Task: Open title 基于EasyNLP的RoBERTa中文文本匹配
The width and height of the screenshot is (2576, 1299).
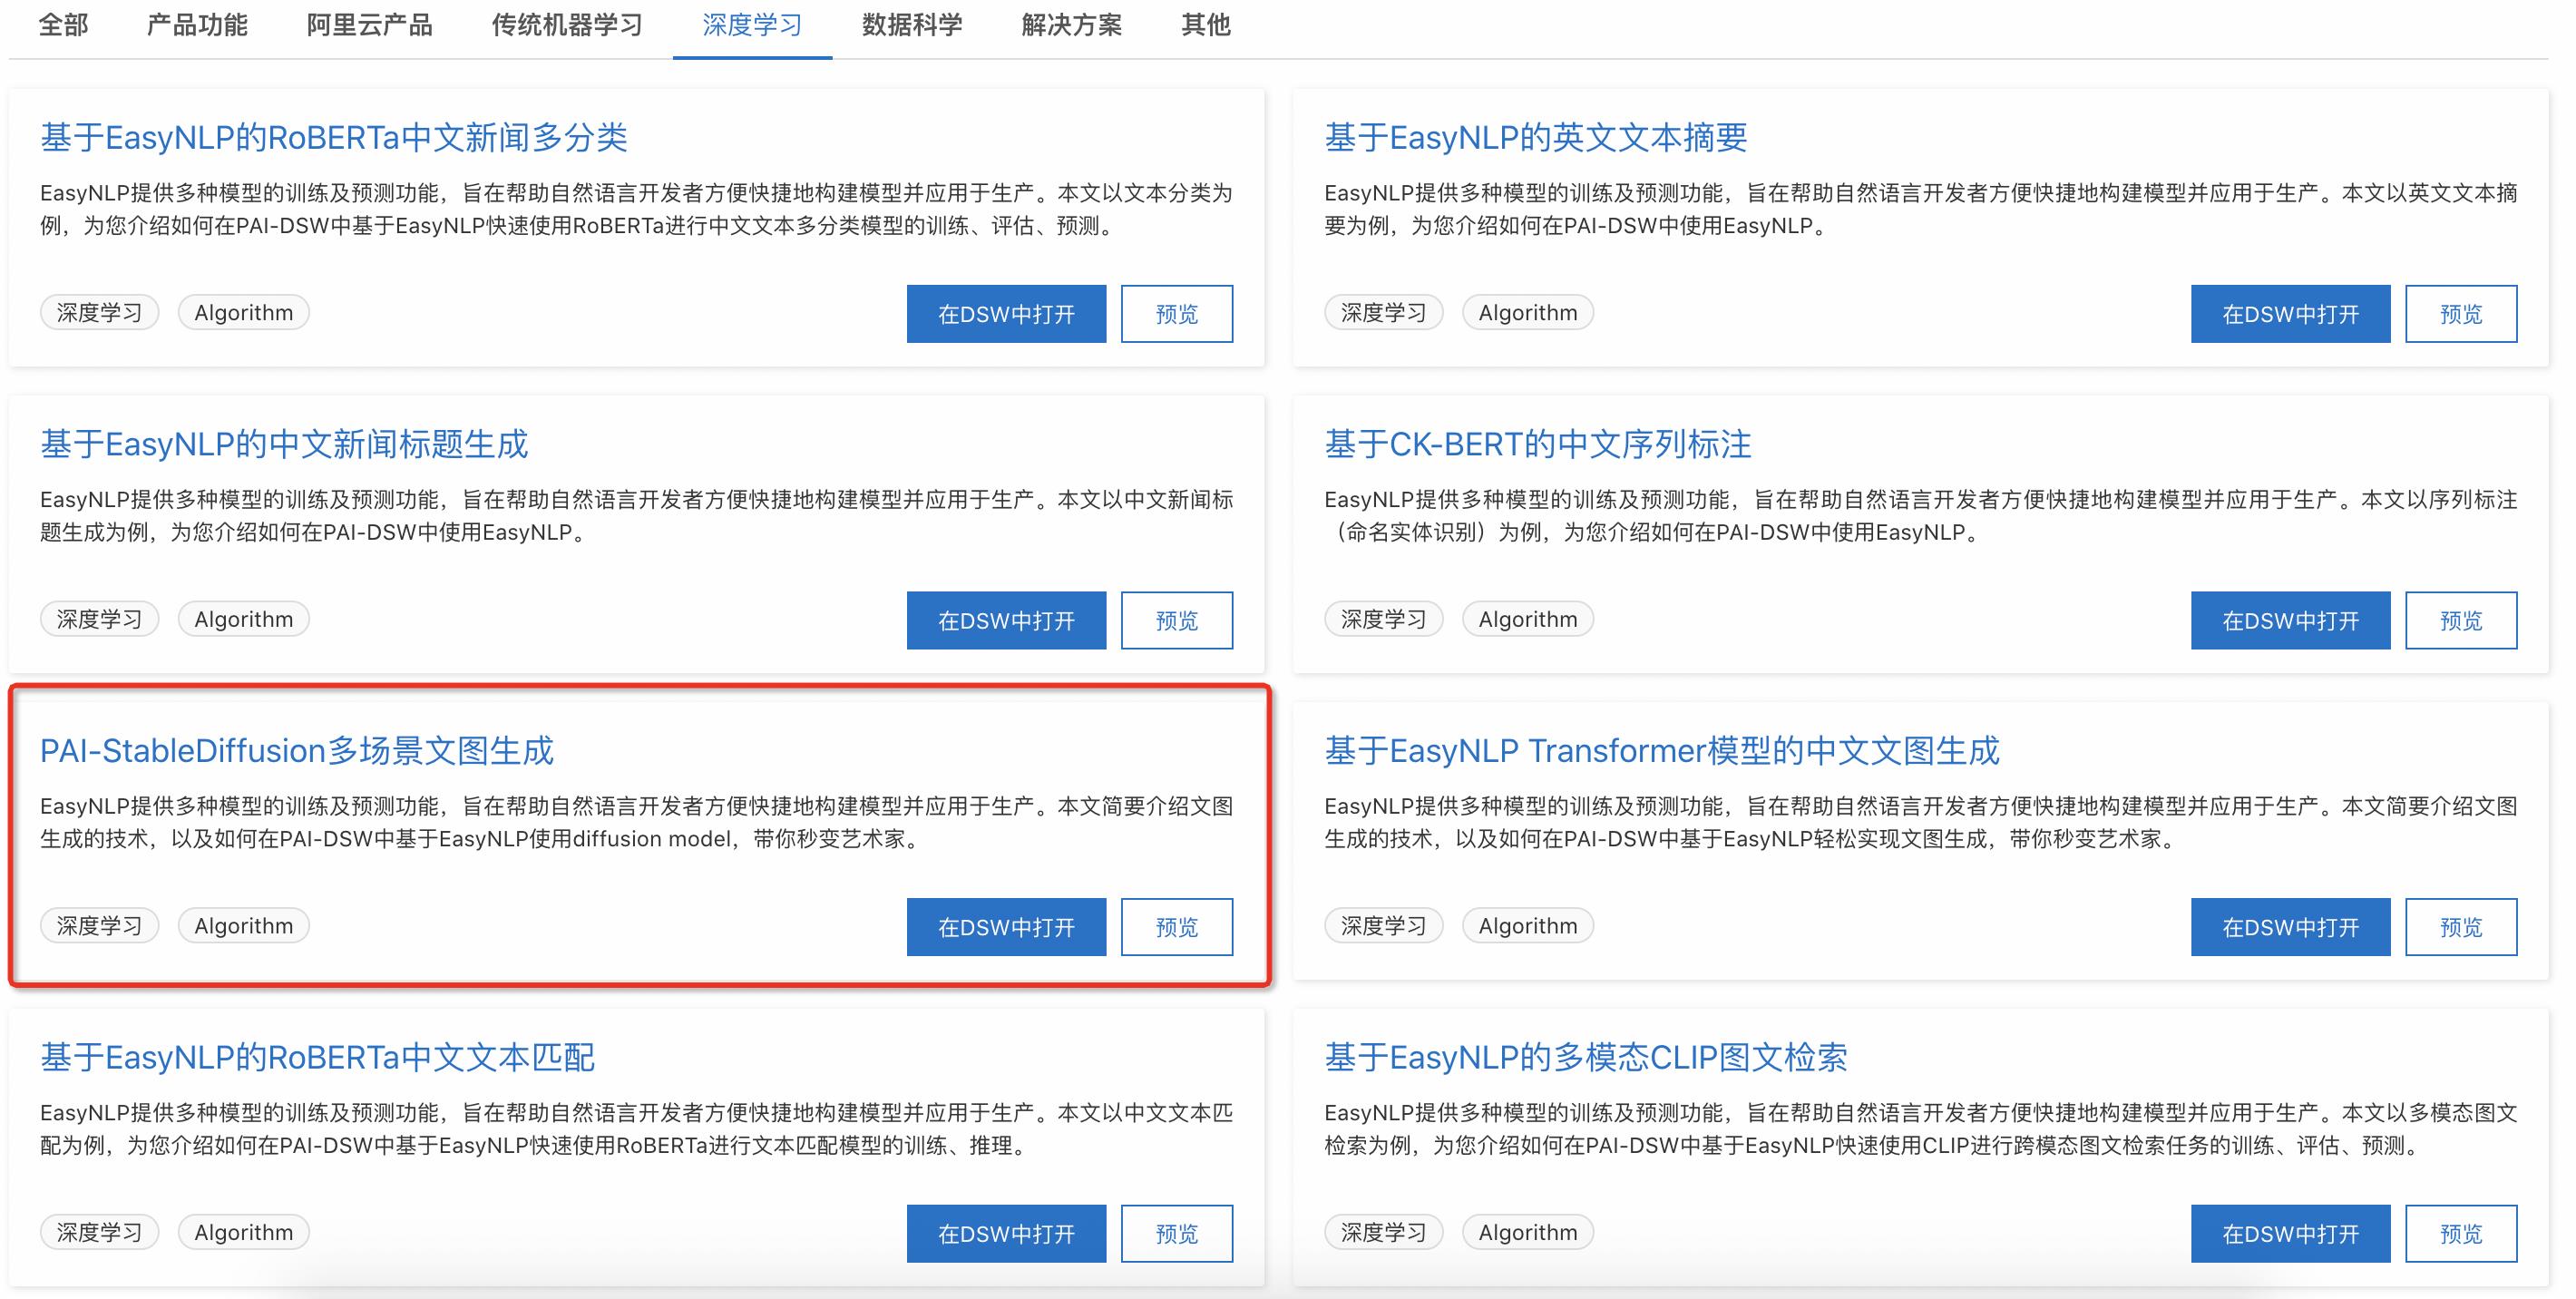Action: click(318, 1057)
